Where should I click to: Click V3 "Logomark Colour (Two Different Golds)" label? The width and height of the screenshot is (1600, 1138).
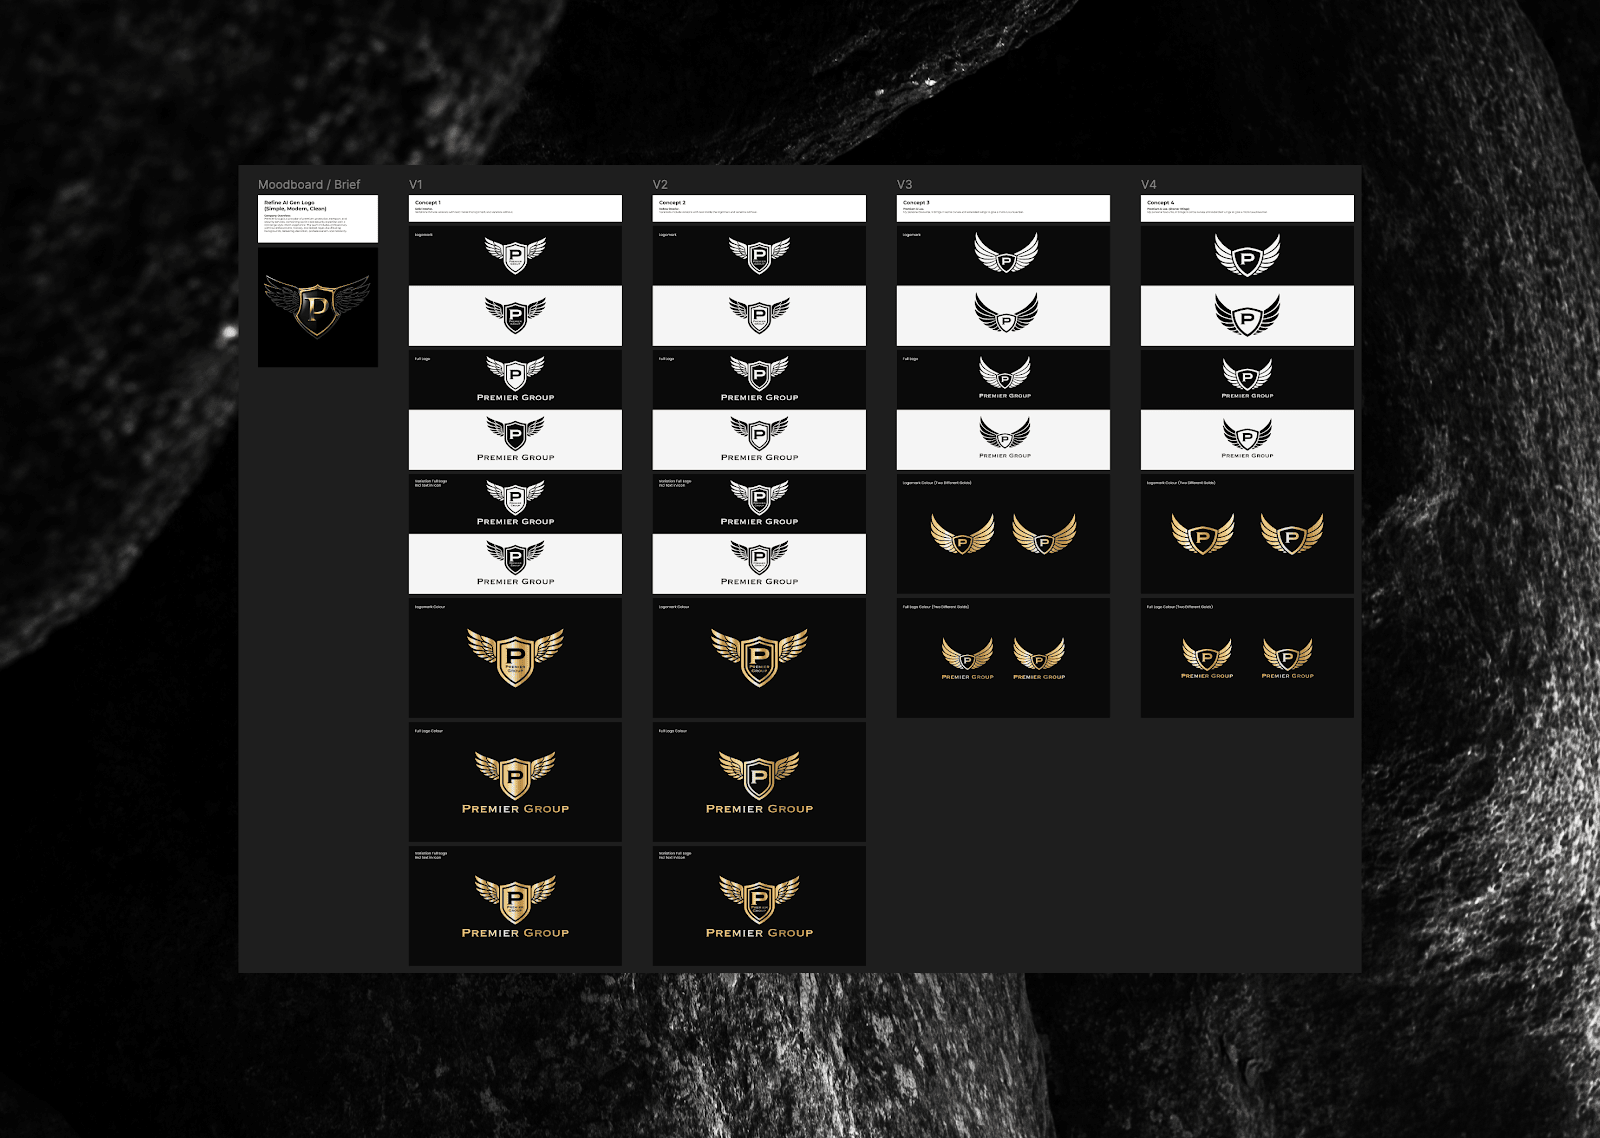tap(937, 483)
